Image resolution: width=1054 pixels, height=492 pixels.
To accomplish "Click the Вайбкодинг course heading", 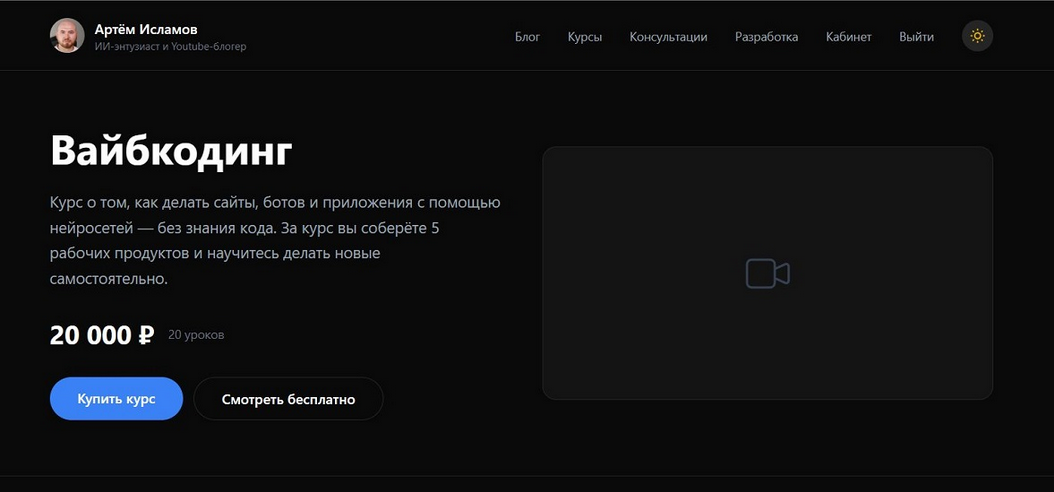I will pyautogui.click(x=171, y=152).
